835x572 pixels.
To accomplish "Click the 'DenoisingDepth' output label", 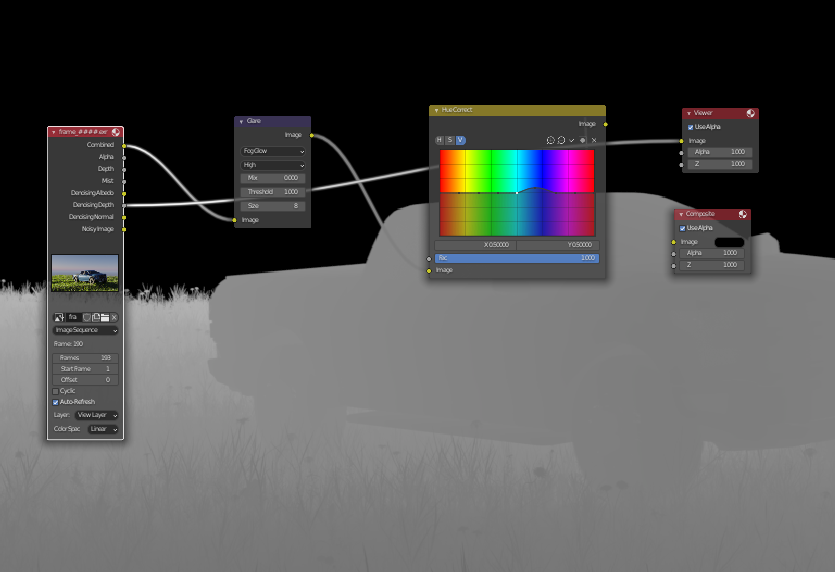I will tap(93, 205).
